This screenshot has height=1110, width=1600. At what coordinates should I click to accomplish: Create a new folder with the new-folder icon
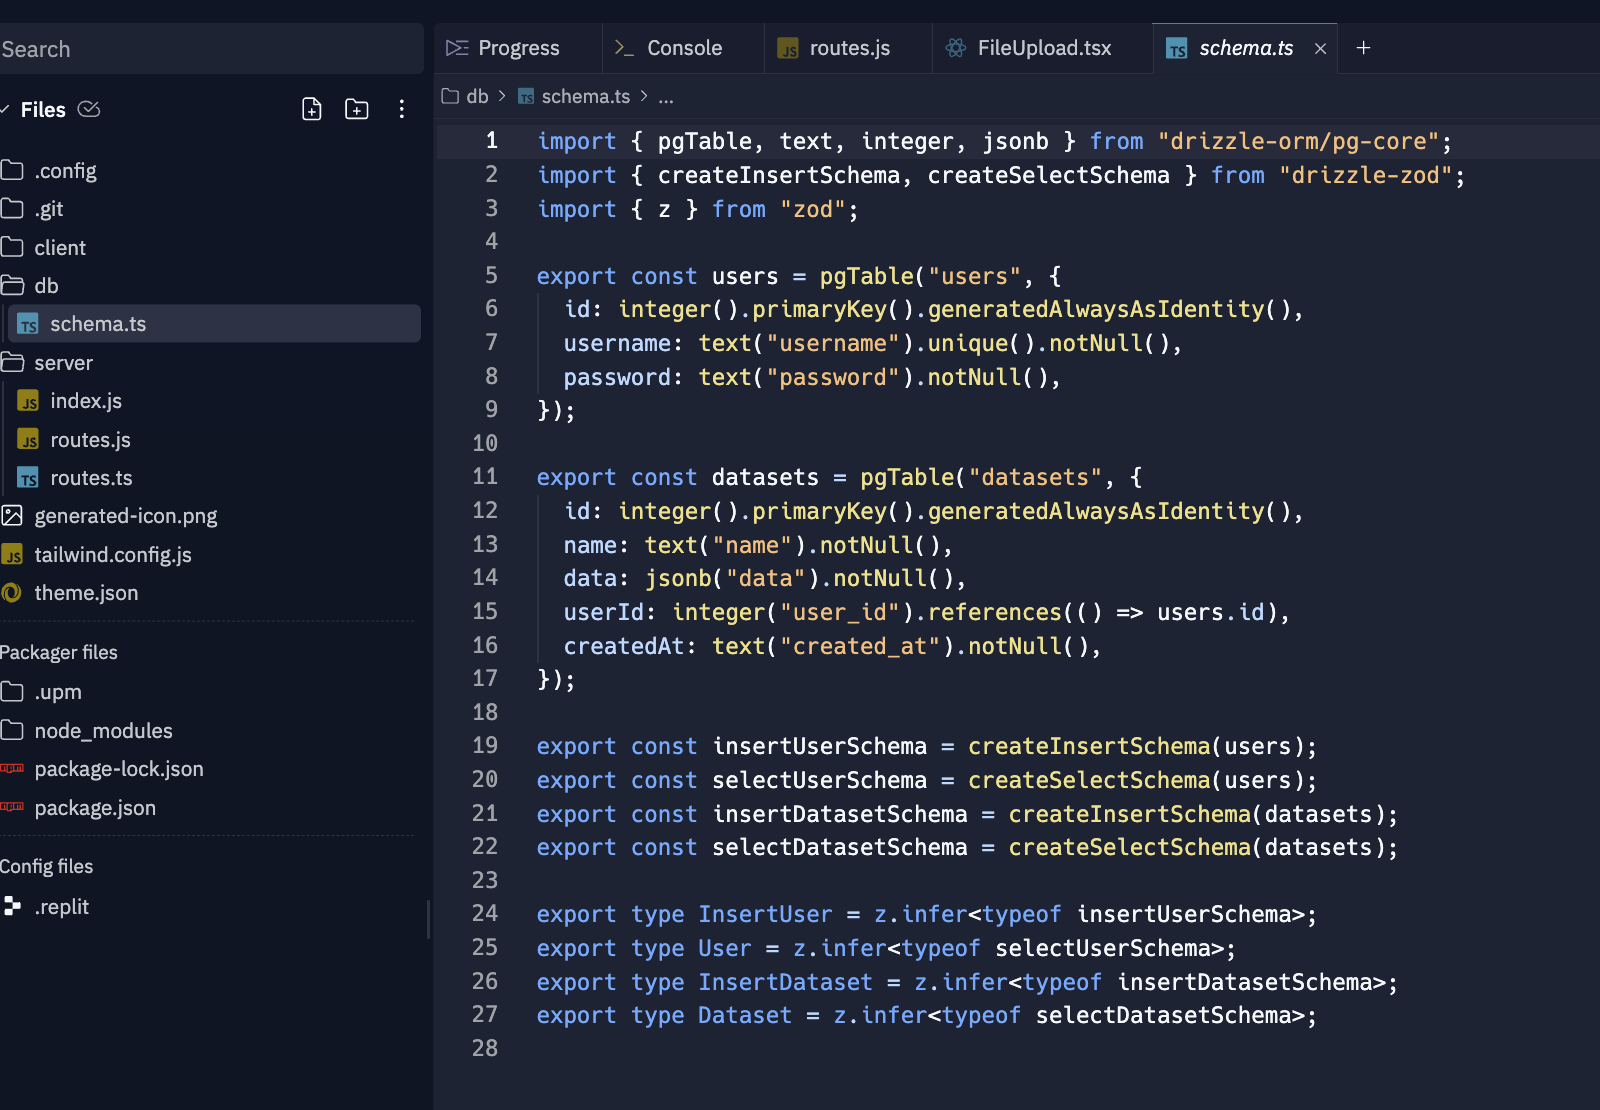tap(357, 109)
